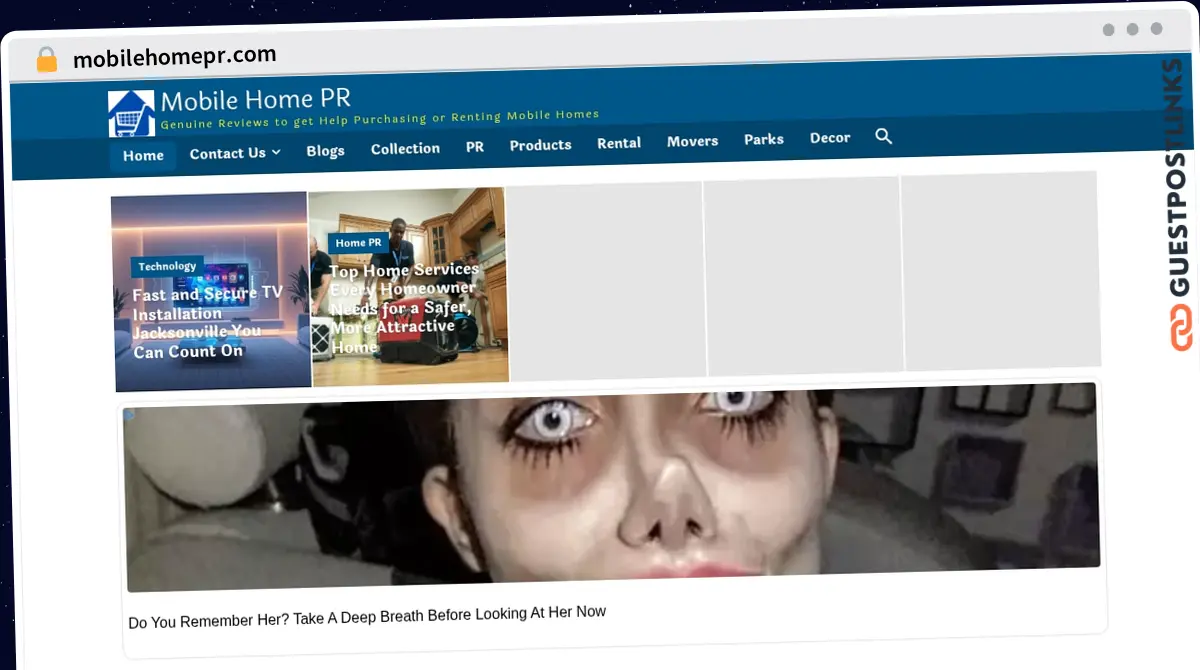
Task: Click the blue pin icon on the featured post
Action: [x=130, y=413]
